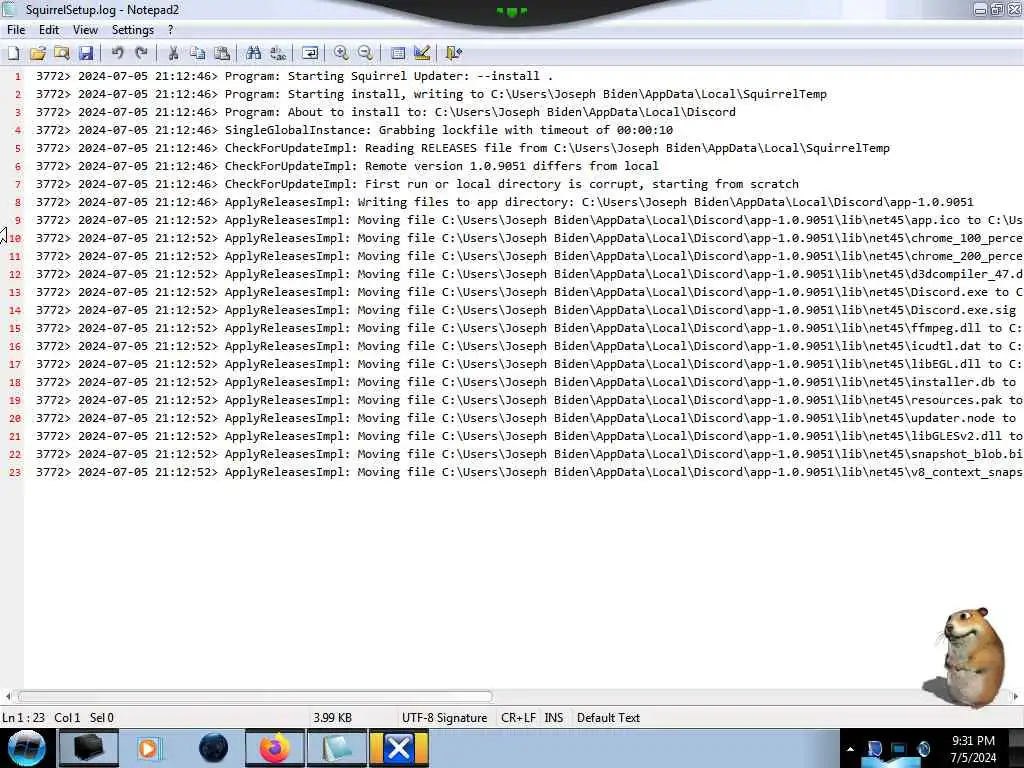The height and width of the screenshot is (768, 1024).
Task: Click the Browse files toolbar icon
Action: 62,53
